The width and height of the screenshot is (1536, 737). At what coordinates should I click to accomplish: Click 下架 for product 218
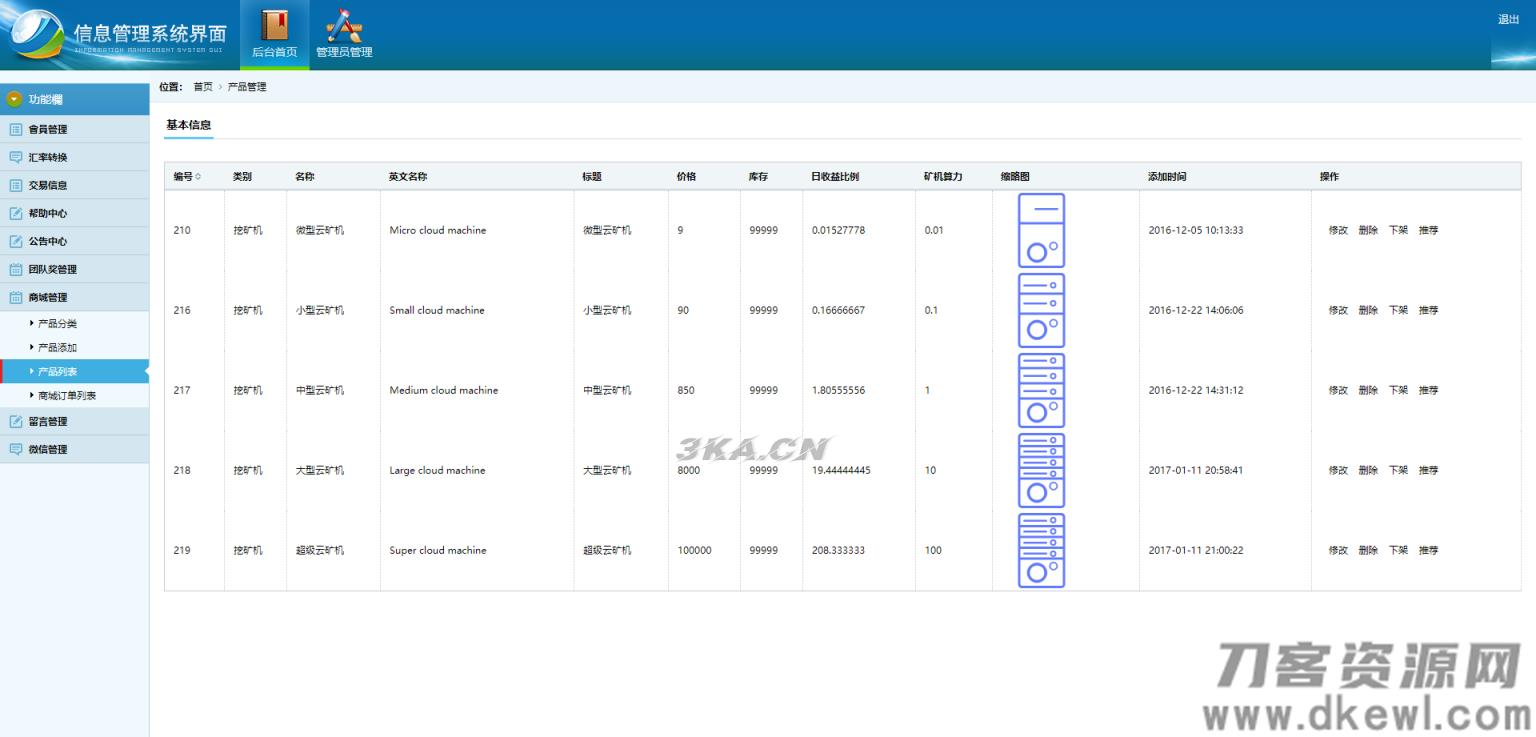[x=1398, y=470]
